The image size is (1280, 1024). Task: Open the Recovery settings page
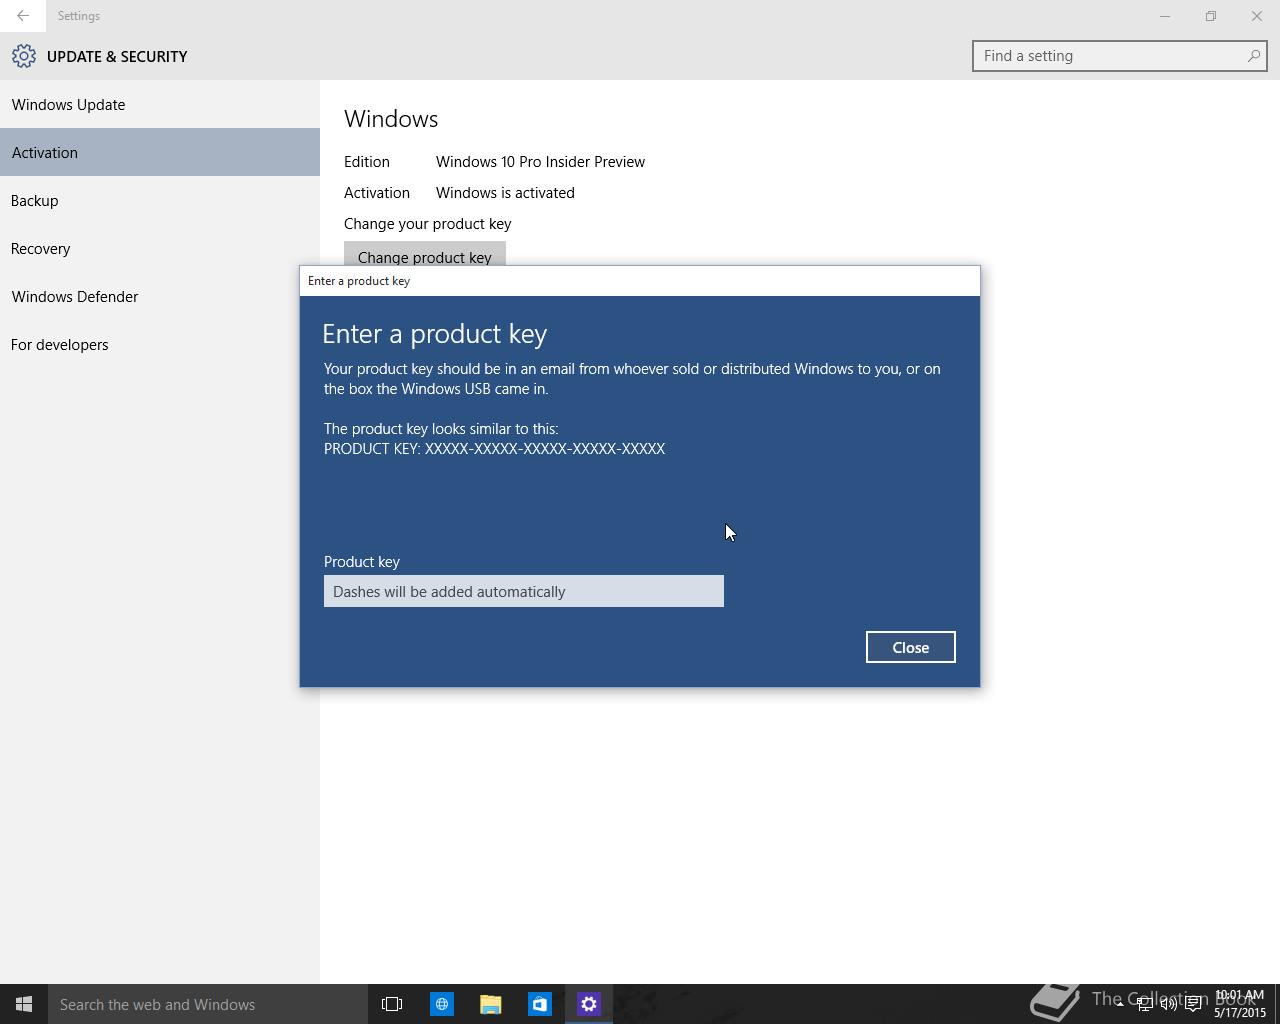pyautogui.click(x=160, y=248)
